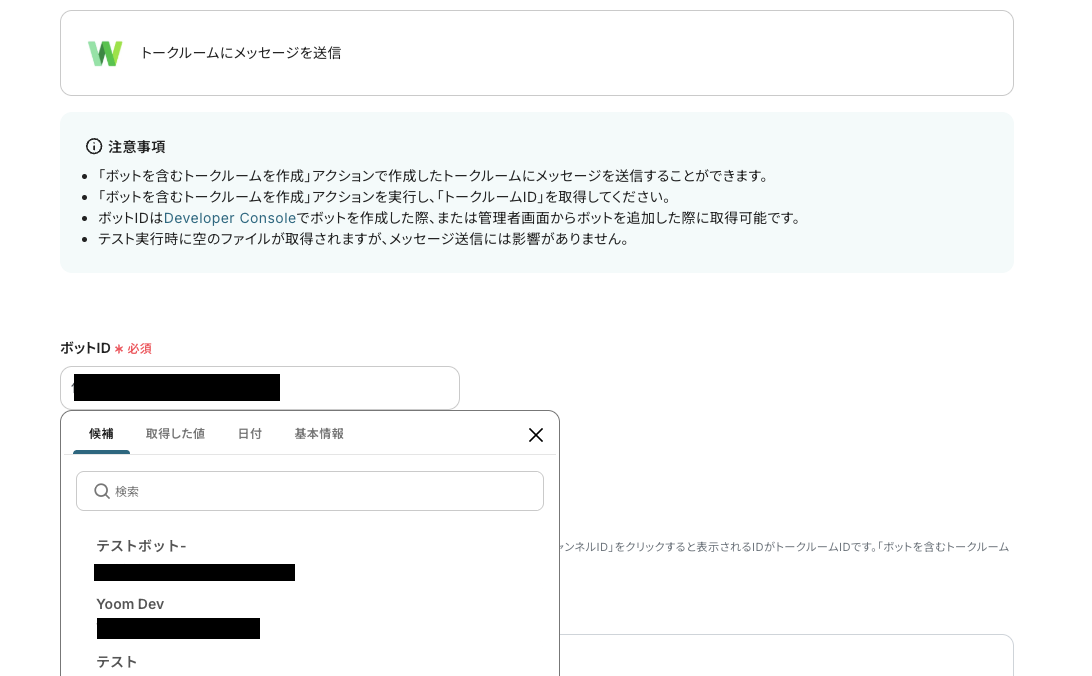Image resolution: width=1092 pixels, height=676 pixels.
Task: Click the WowTalk green service icon
Action: pos(105,53)
